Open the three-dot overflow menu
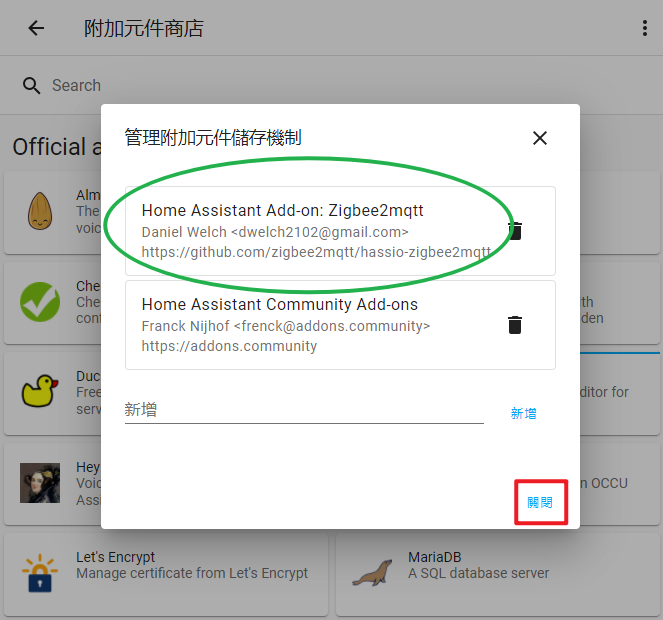 (x=644, y=28)
